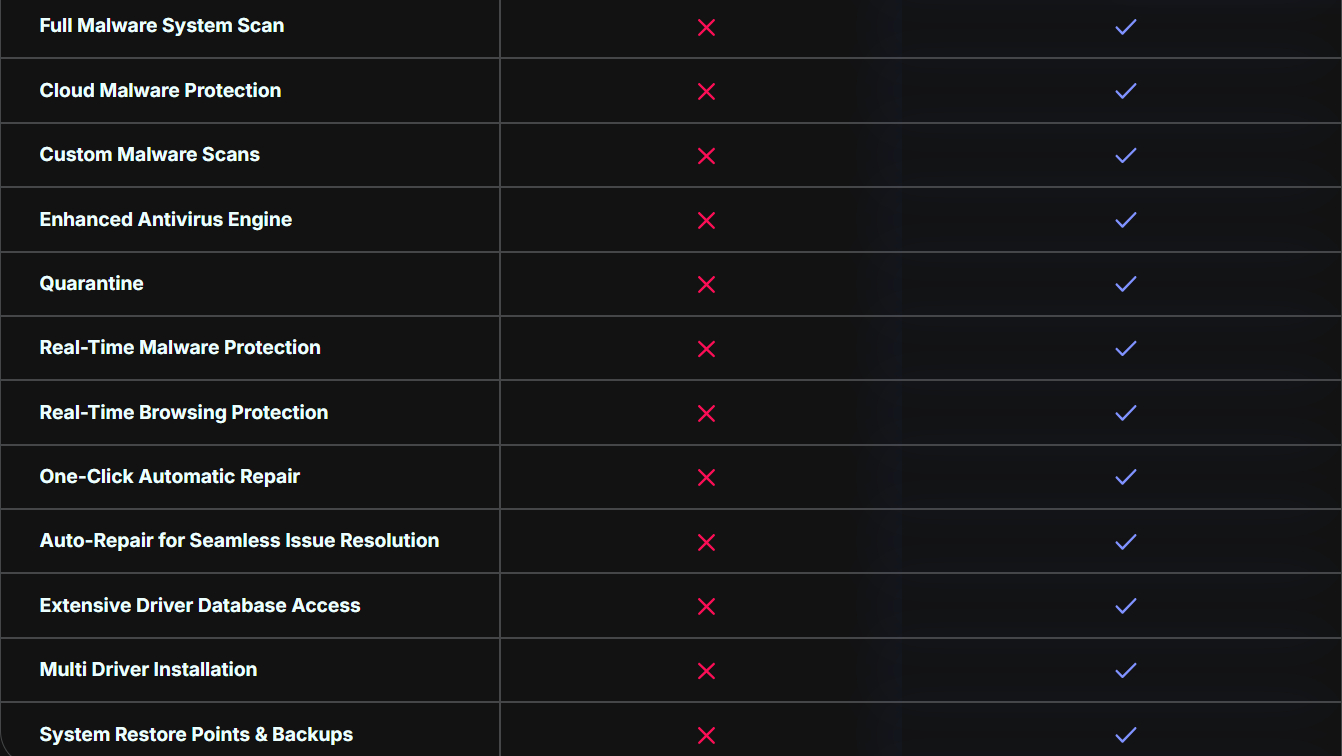The width and height of the screenshot is (1342, 756).
Task: Click the red X beside Cloud Malware Protection
Action: [706, 91]
